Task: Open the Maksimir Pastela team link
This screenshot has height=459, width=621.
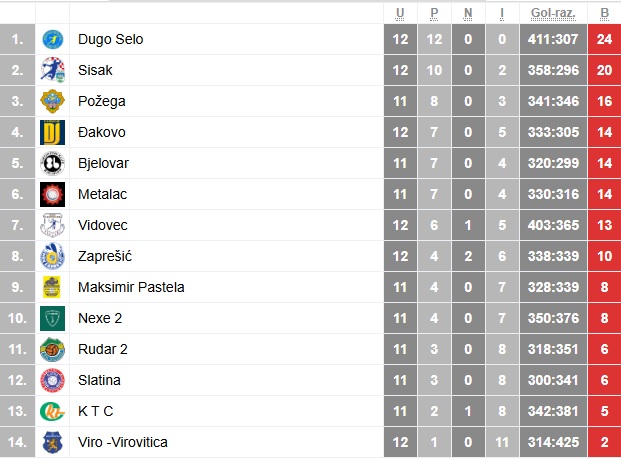Action: pos(131,287)
